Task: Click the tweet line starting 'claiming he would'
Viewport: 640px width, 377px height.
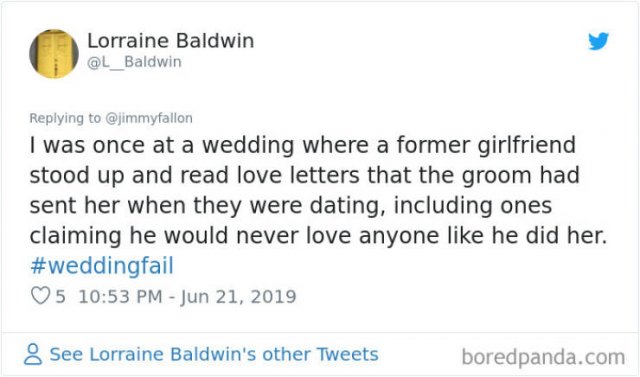Action: pyautogui.click(x=318, y=236)
